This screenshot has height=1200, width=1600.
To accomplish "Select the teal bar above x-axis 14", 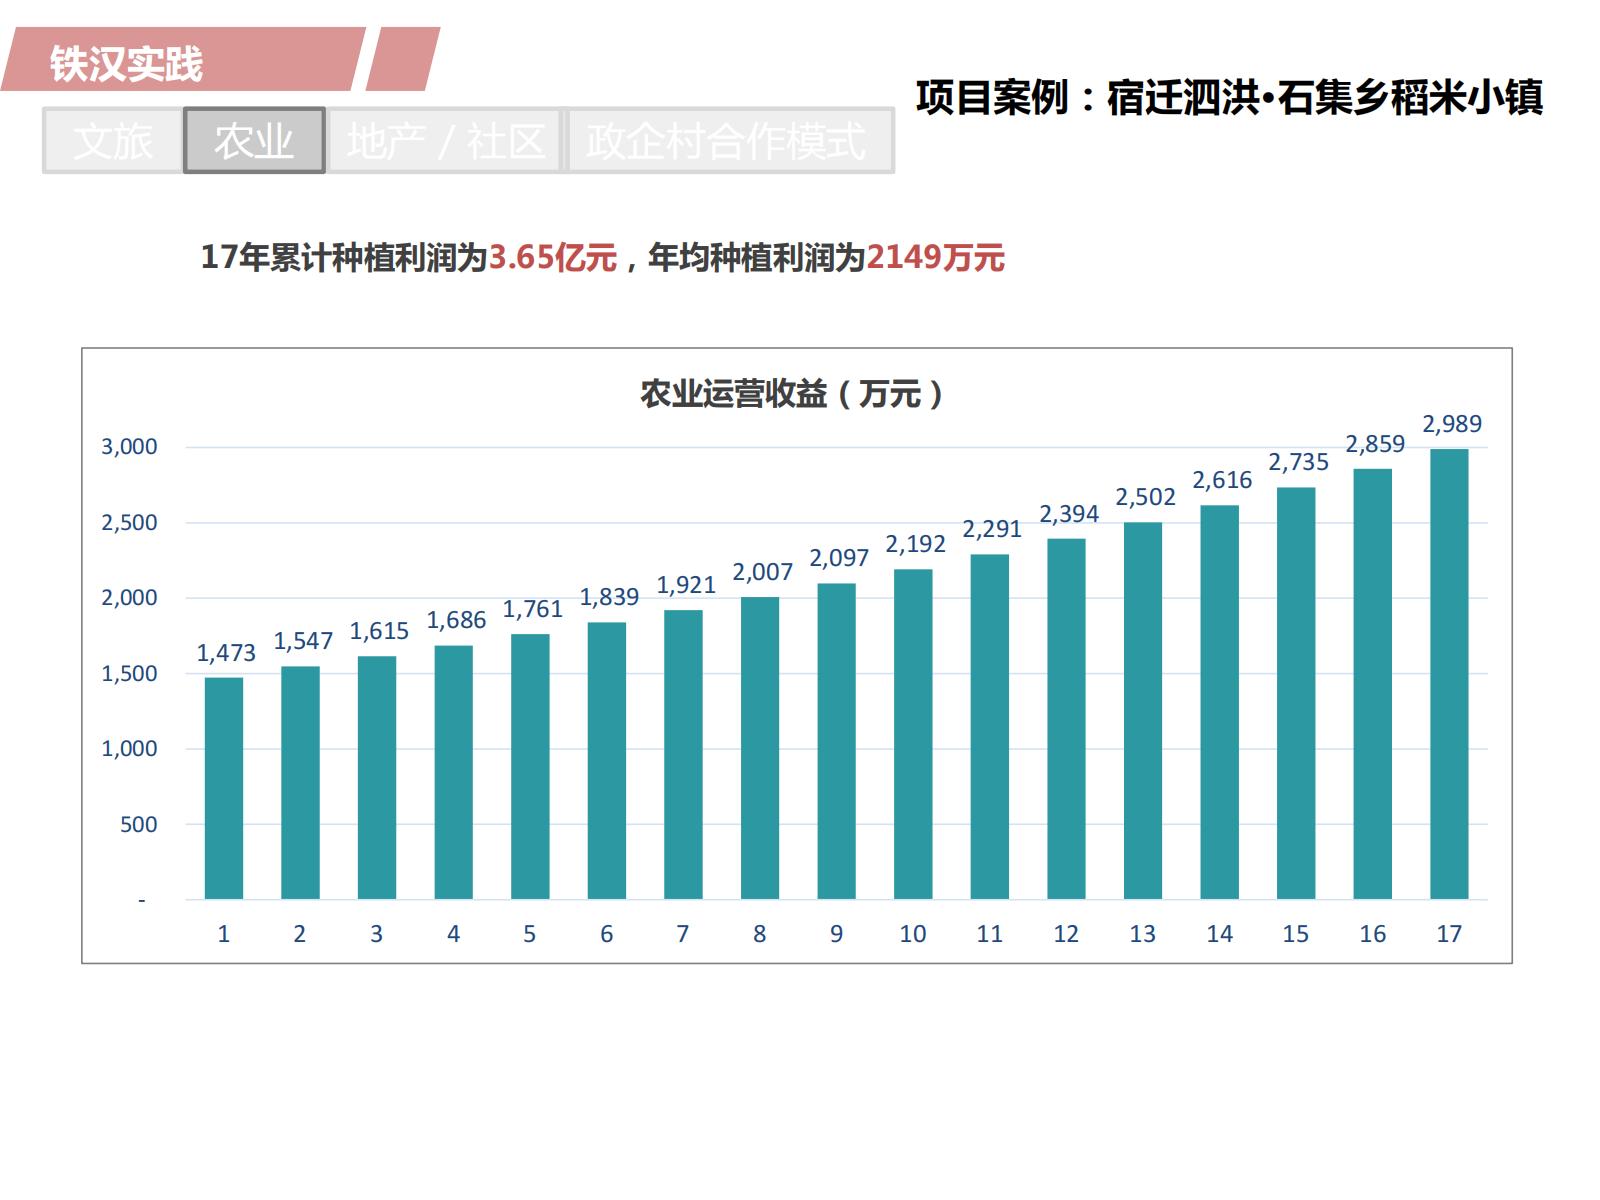I will [x=1219, y=702].
